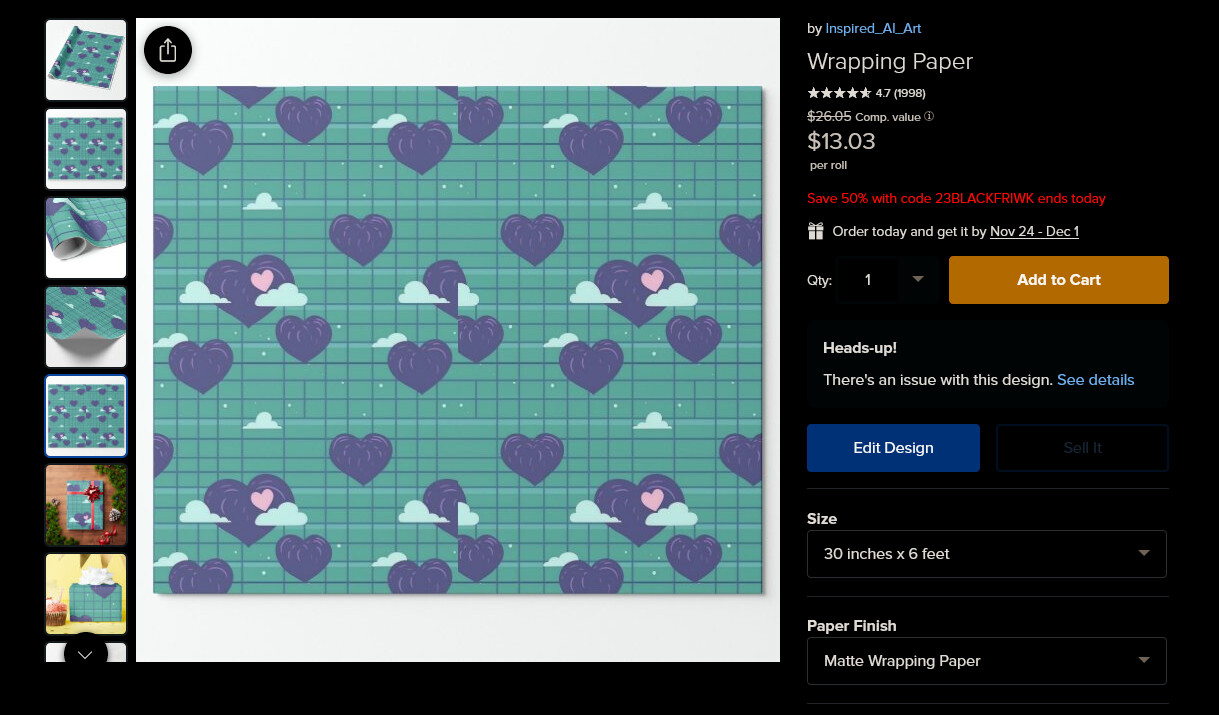This screenshot has height=715, width=1219.
Task: Click the Edit Design button
Action: click(x=893, y=448)
